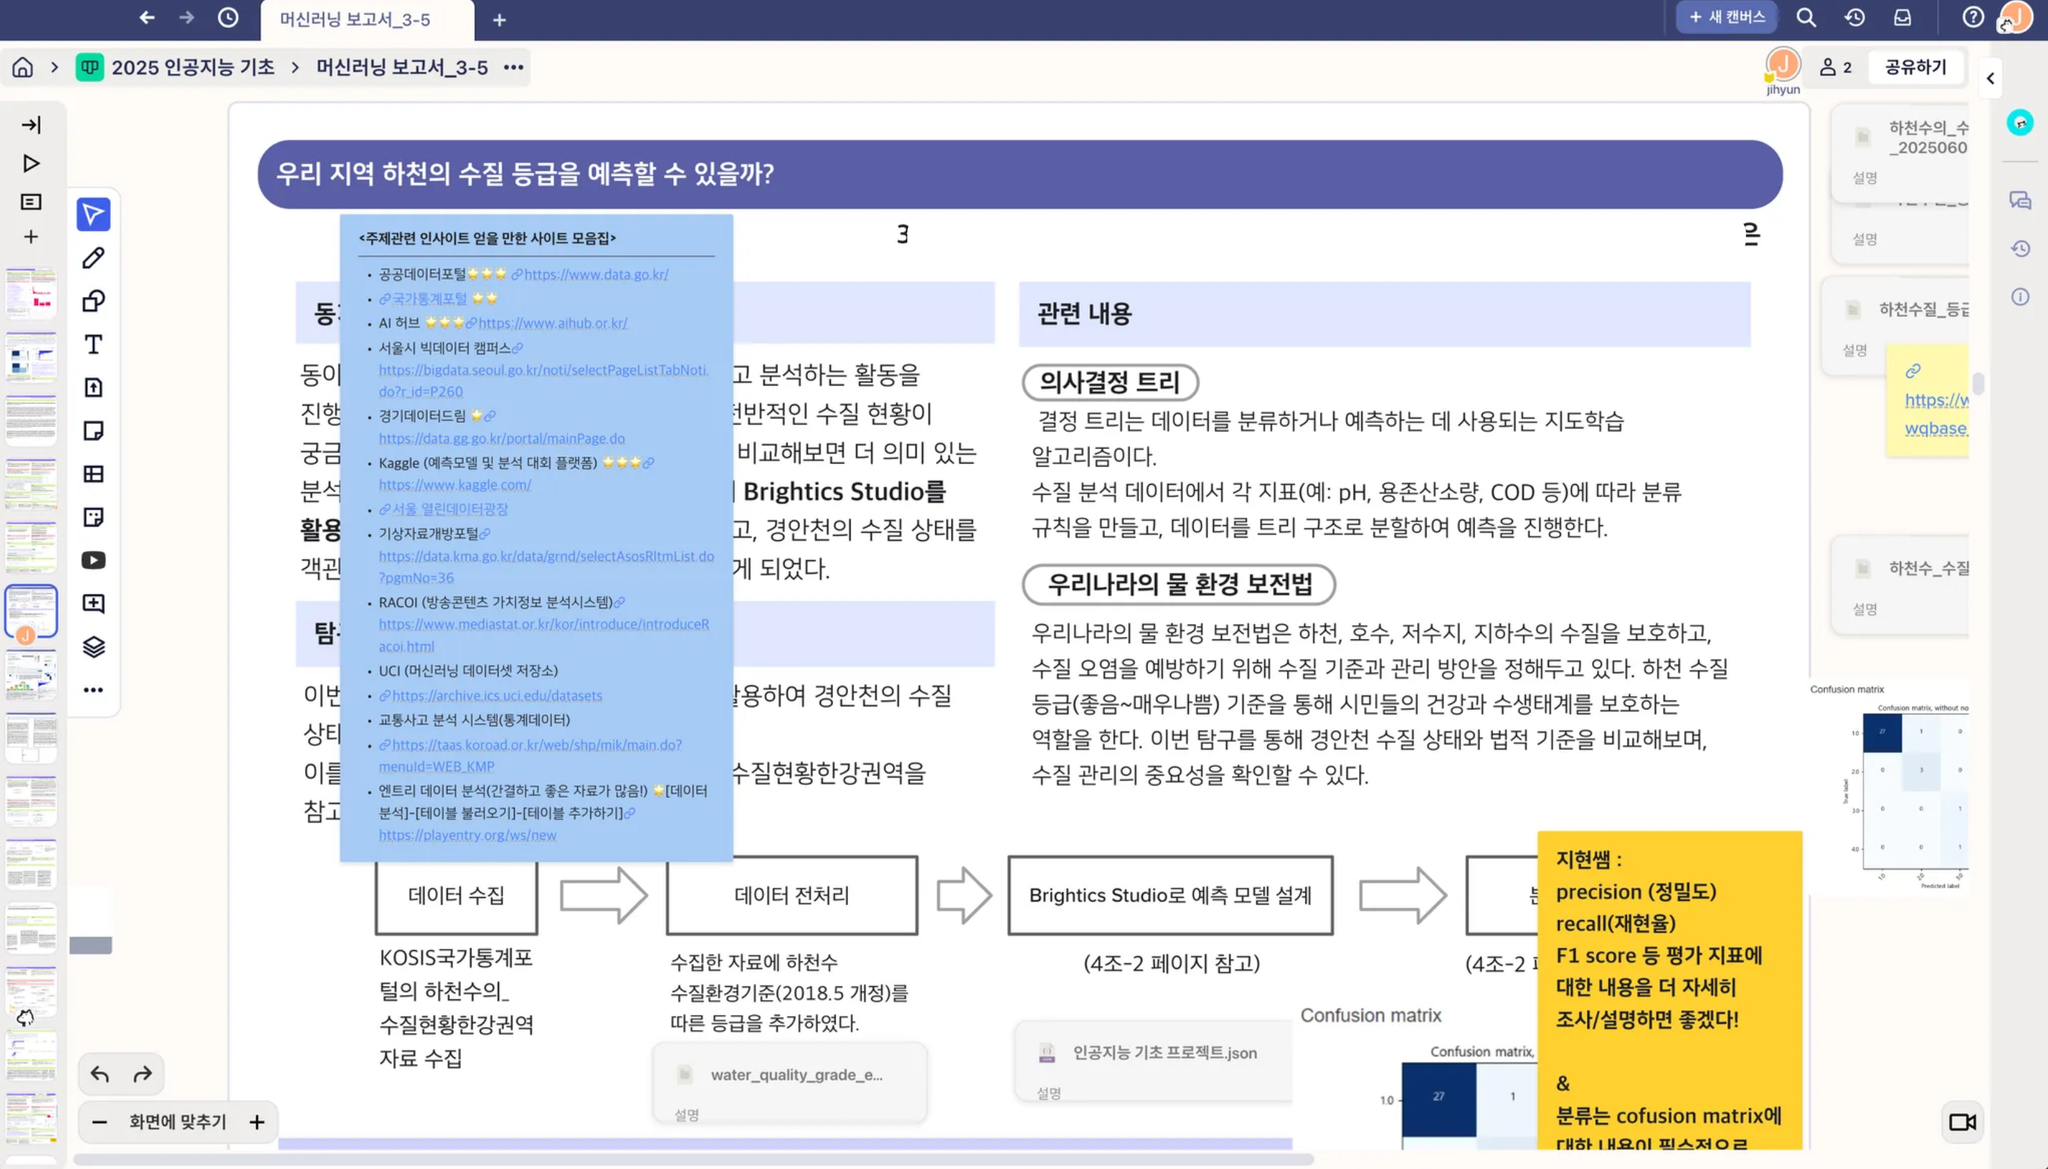Open the info icon on right sidebar
The width and height of the screenshot is (2048, 1169).
[2020, 297]
